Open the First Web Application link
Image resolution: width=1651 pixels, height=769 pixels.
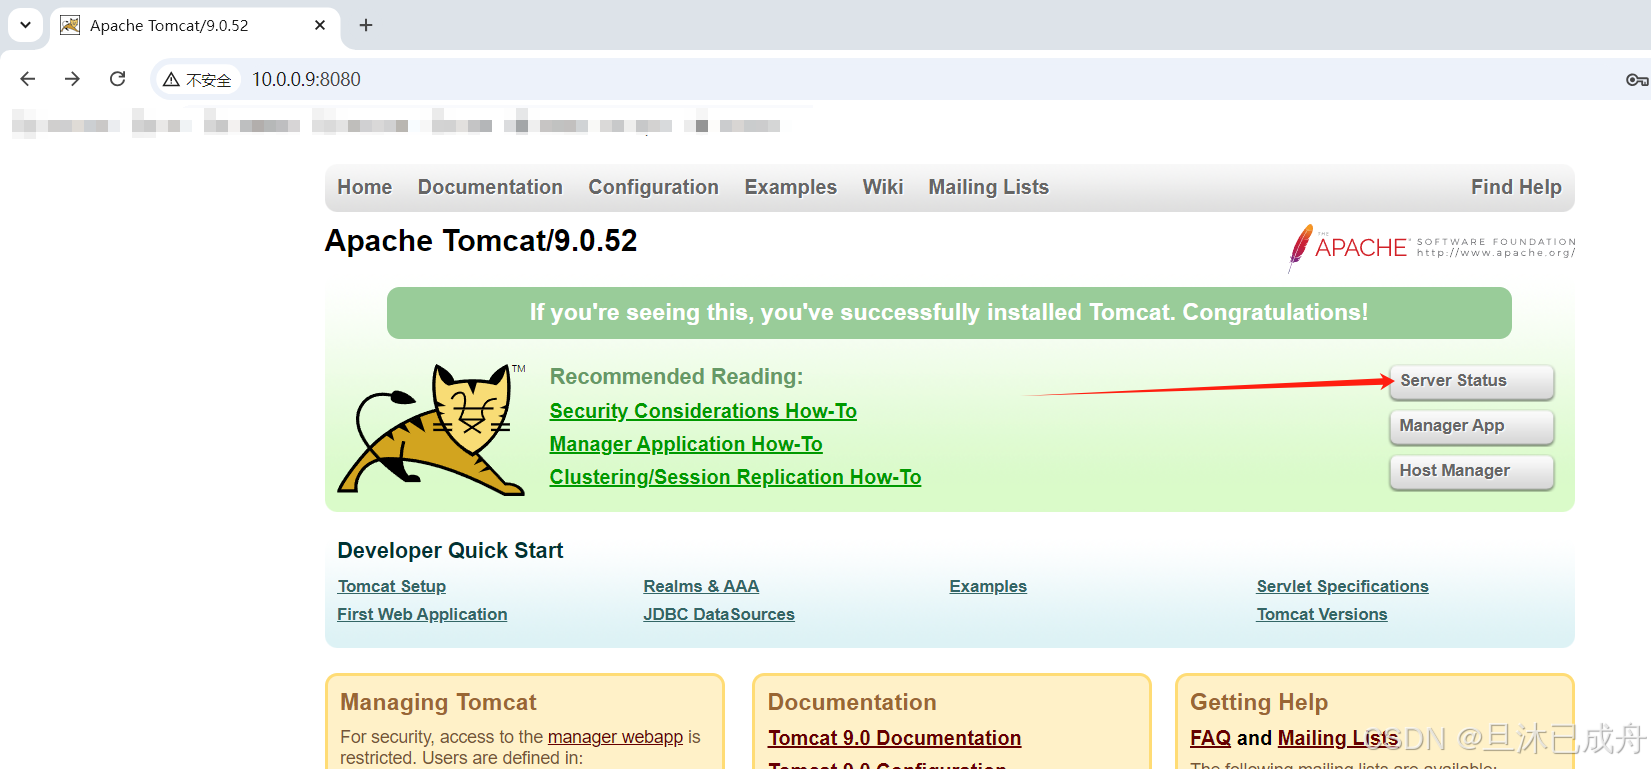(422, 614)
